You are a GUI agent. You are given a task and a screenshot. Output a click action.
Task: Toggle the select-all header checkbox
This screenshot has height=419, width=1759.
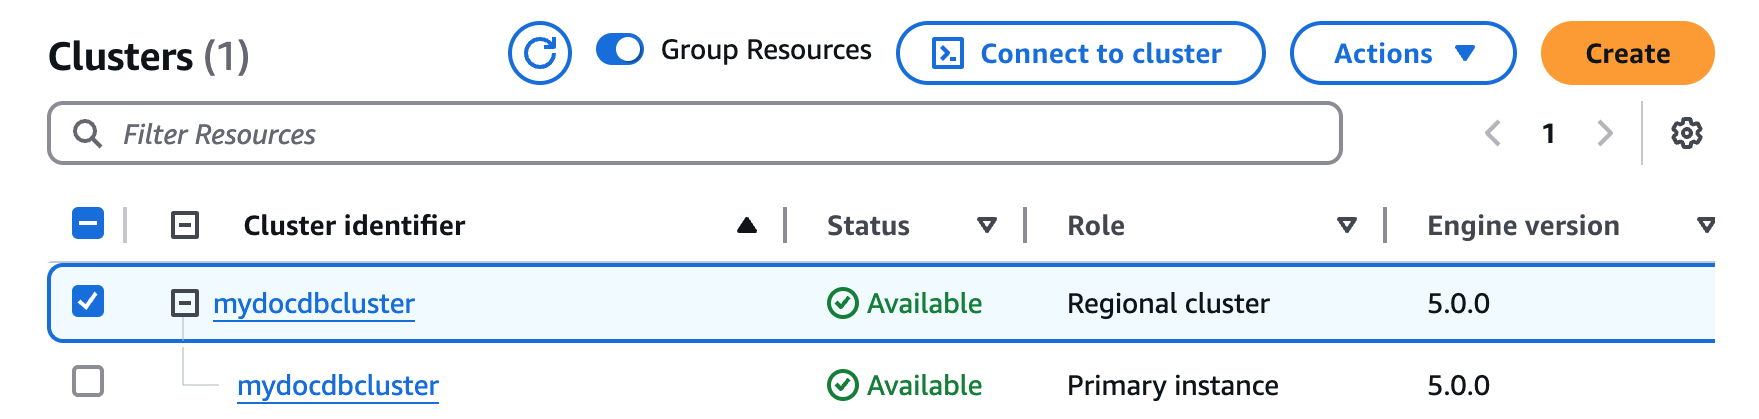tap(88, 223)
